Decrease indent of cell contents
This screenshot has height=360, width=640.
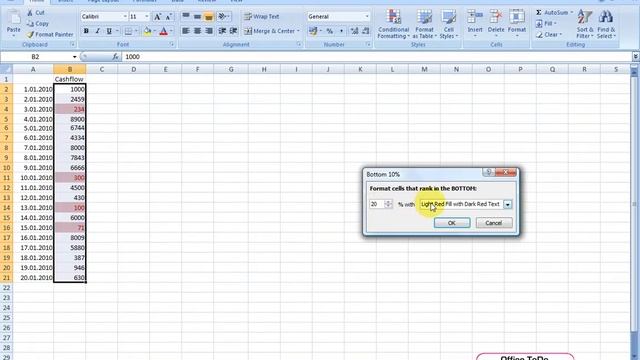tap(222, 31)
